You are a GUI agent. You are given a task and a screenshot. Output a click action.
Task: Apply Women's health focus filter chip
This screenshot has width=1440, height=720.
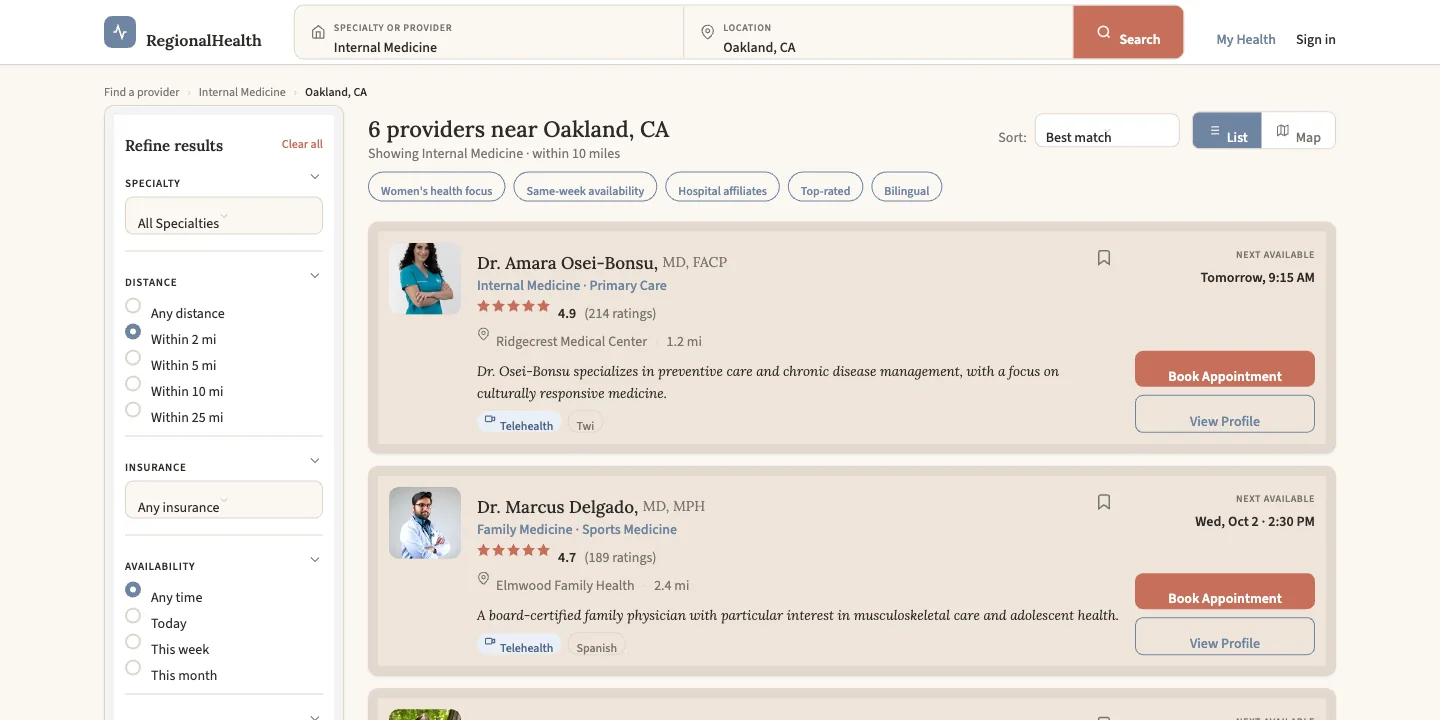pyautogui.click(x=437, y=187)
